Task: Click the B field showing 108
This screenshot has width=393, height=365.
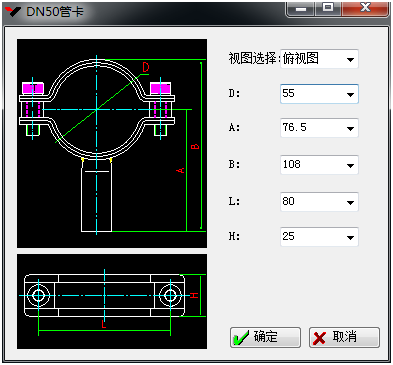Action: click(x=319, y=165)
